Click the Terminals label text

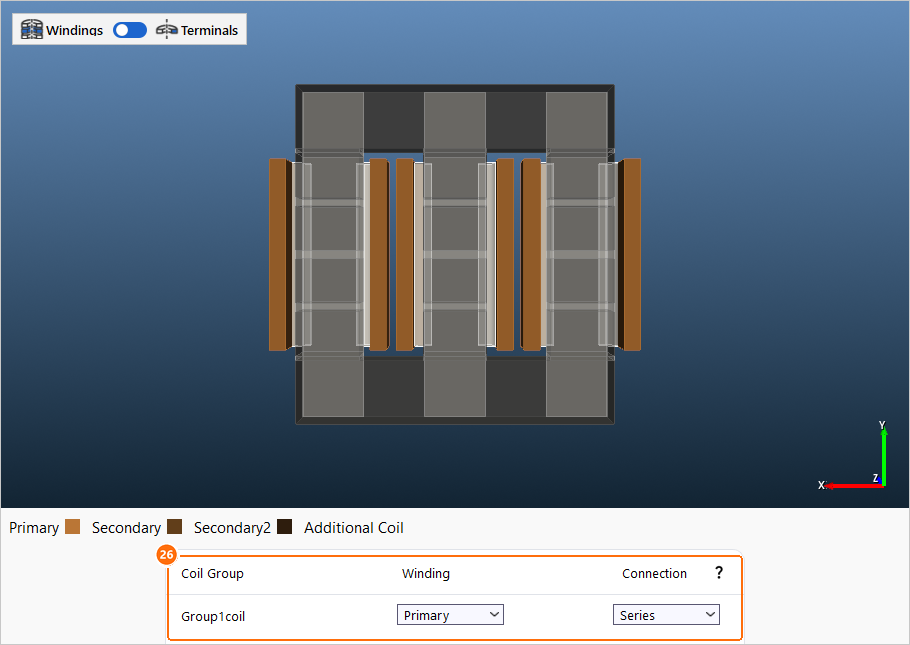[x=210, y=30]
